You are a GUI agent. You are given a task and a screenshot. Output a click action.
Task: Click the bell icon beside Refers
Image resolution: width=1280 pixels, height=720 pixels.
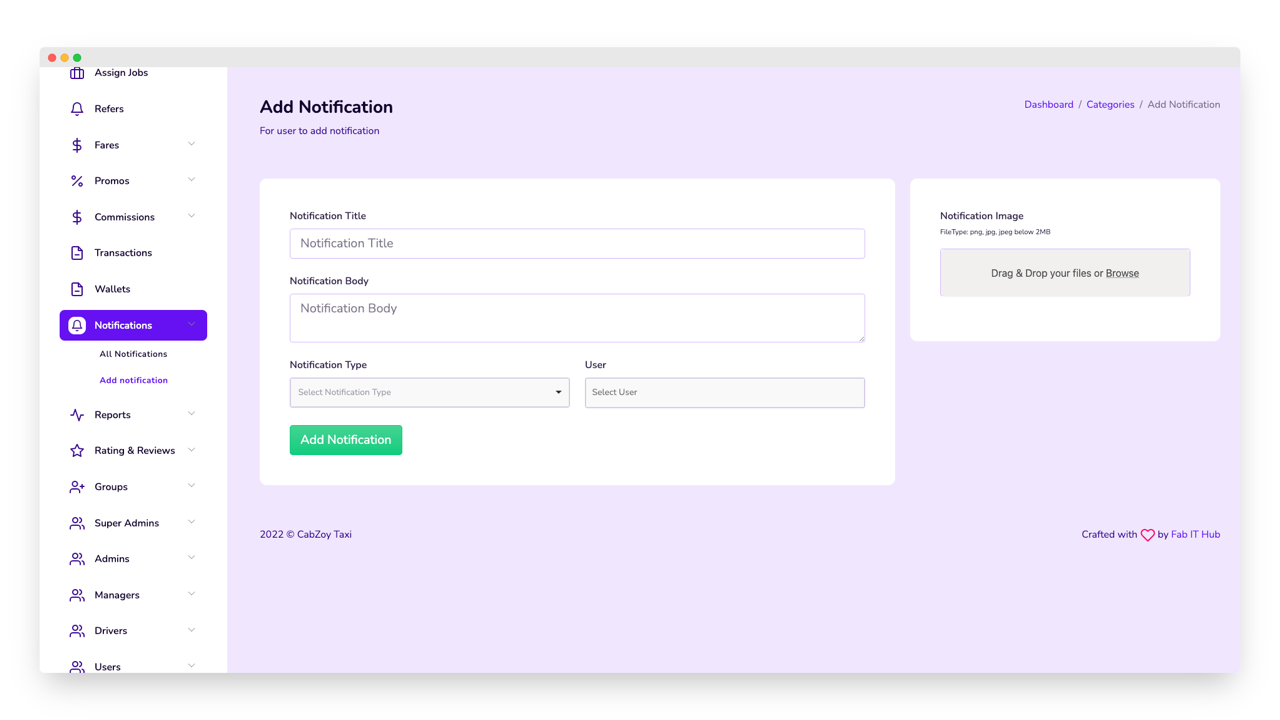click(77, 109)
